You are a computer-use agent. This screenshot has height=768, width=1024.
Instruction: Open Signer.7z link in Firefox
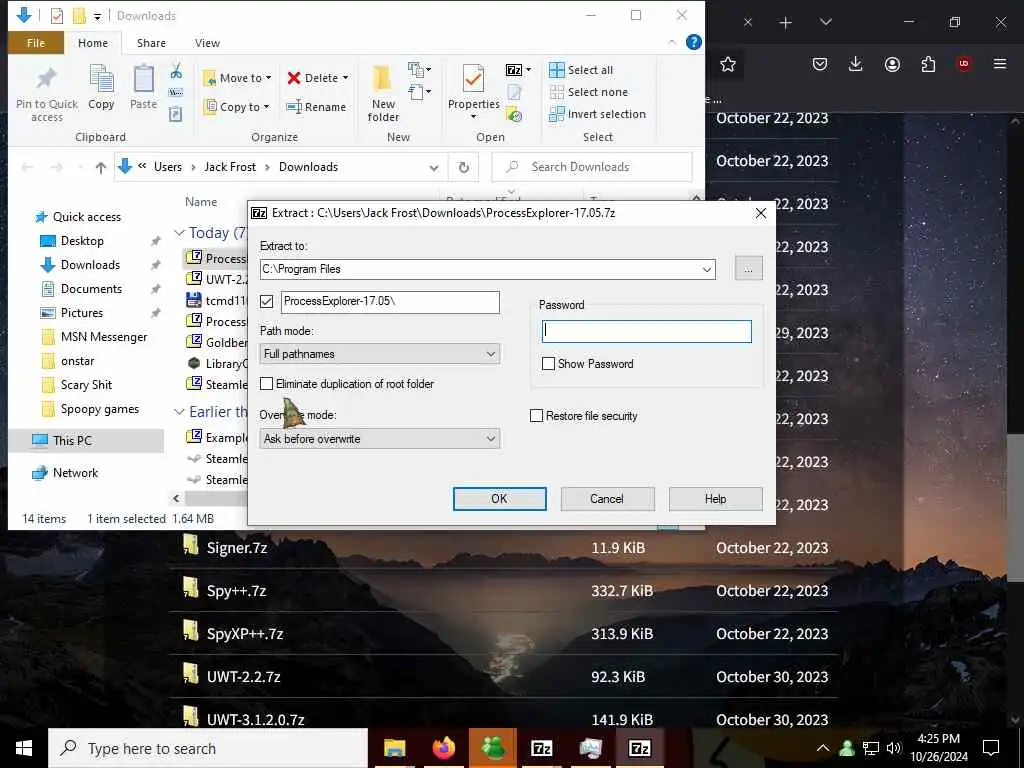237,548
